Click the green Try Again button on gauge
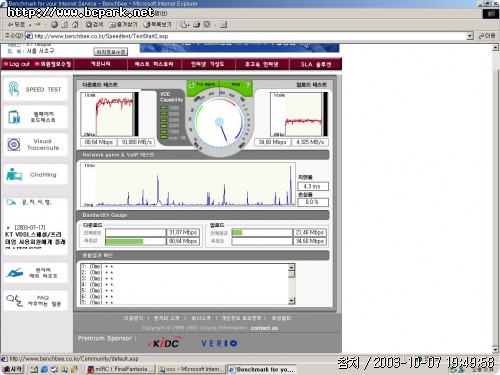 click(203, 85)
